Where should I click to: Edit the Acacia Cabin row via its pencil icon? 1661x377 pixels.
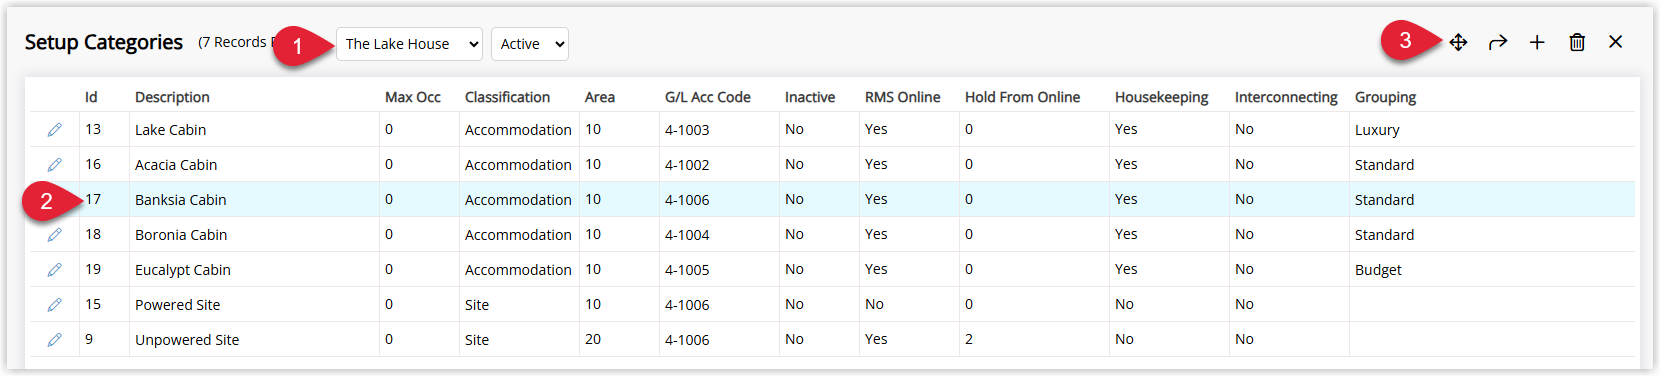[x=55, y=165]
